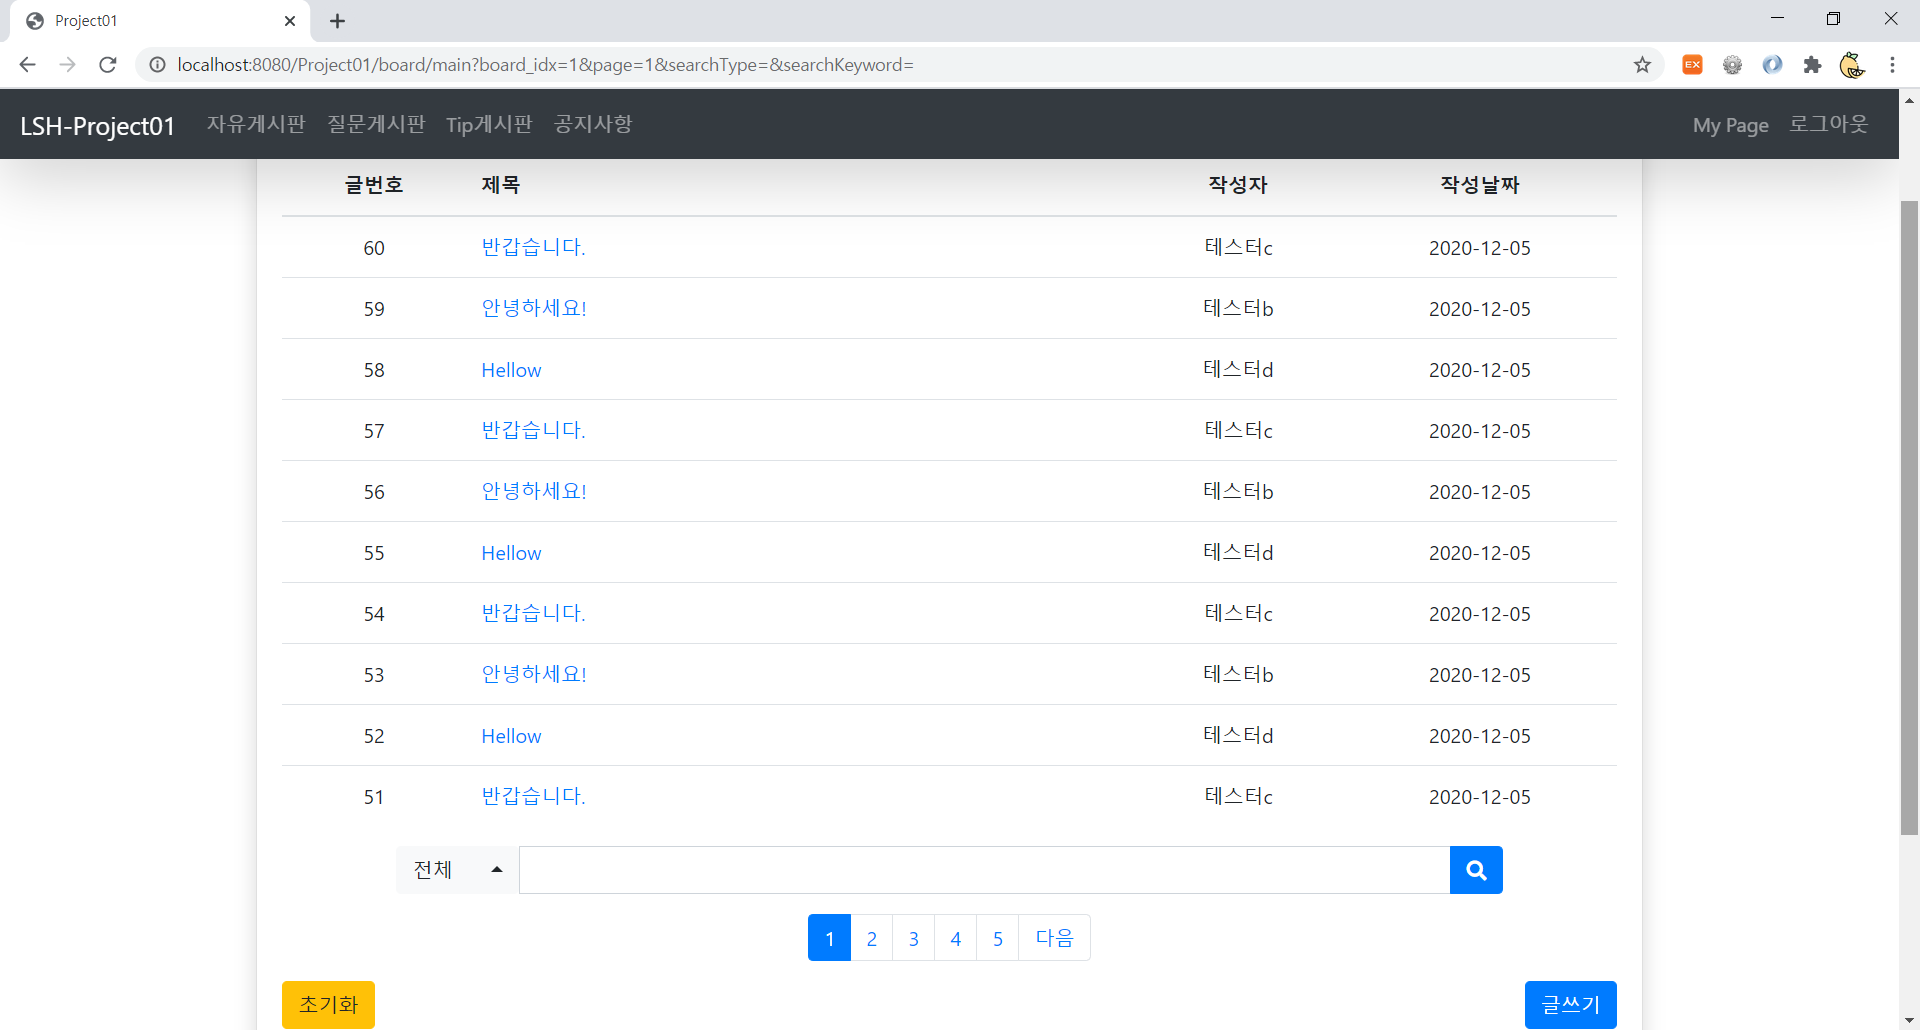Click the forward navigation arrow

(x=68, y=65)
